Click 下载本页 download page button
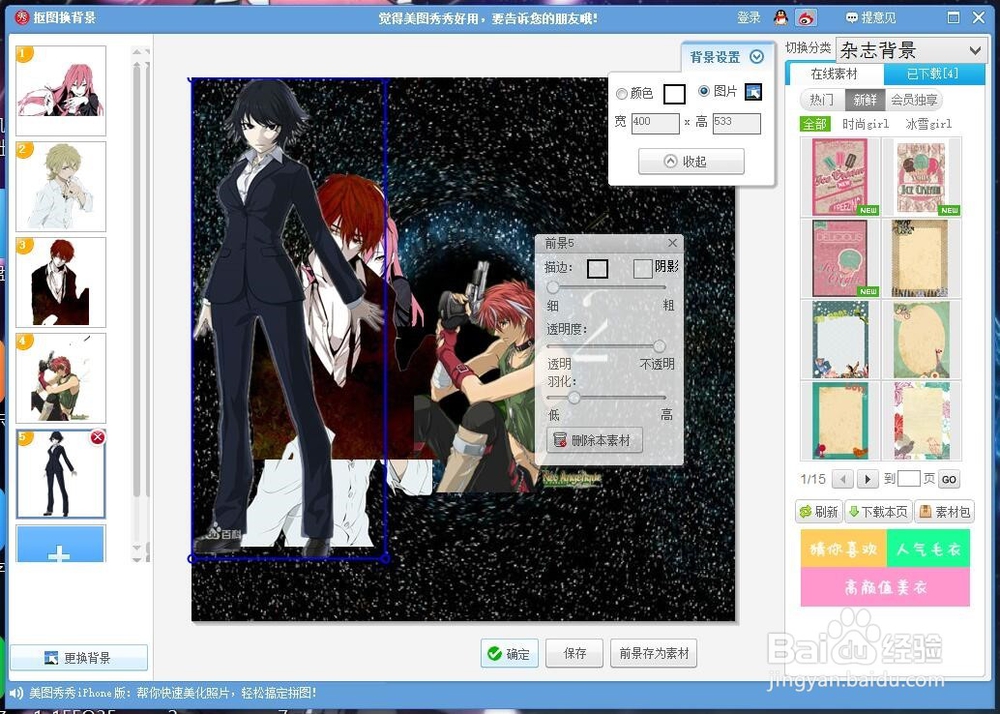 [878, 511]
